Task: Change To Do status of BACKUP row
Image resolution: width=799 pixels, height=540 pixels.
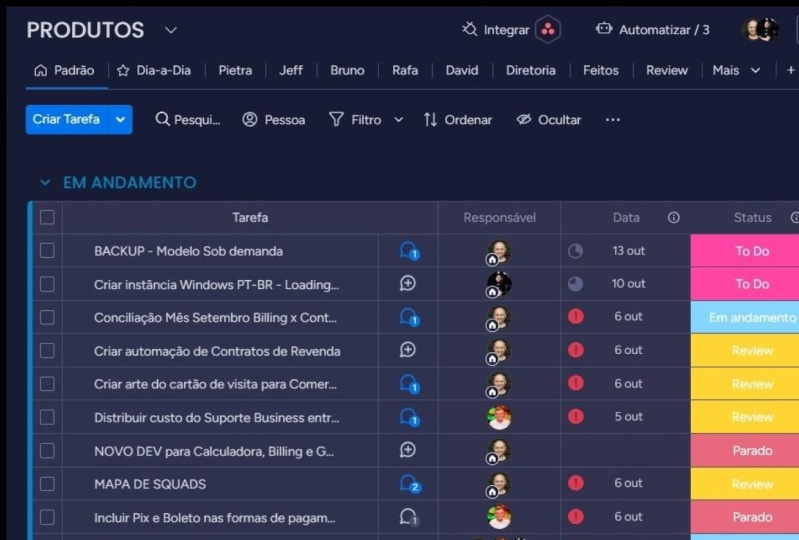Action: point(744,251)
